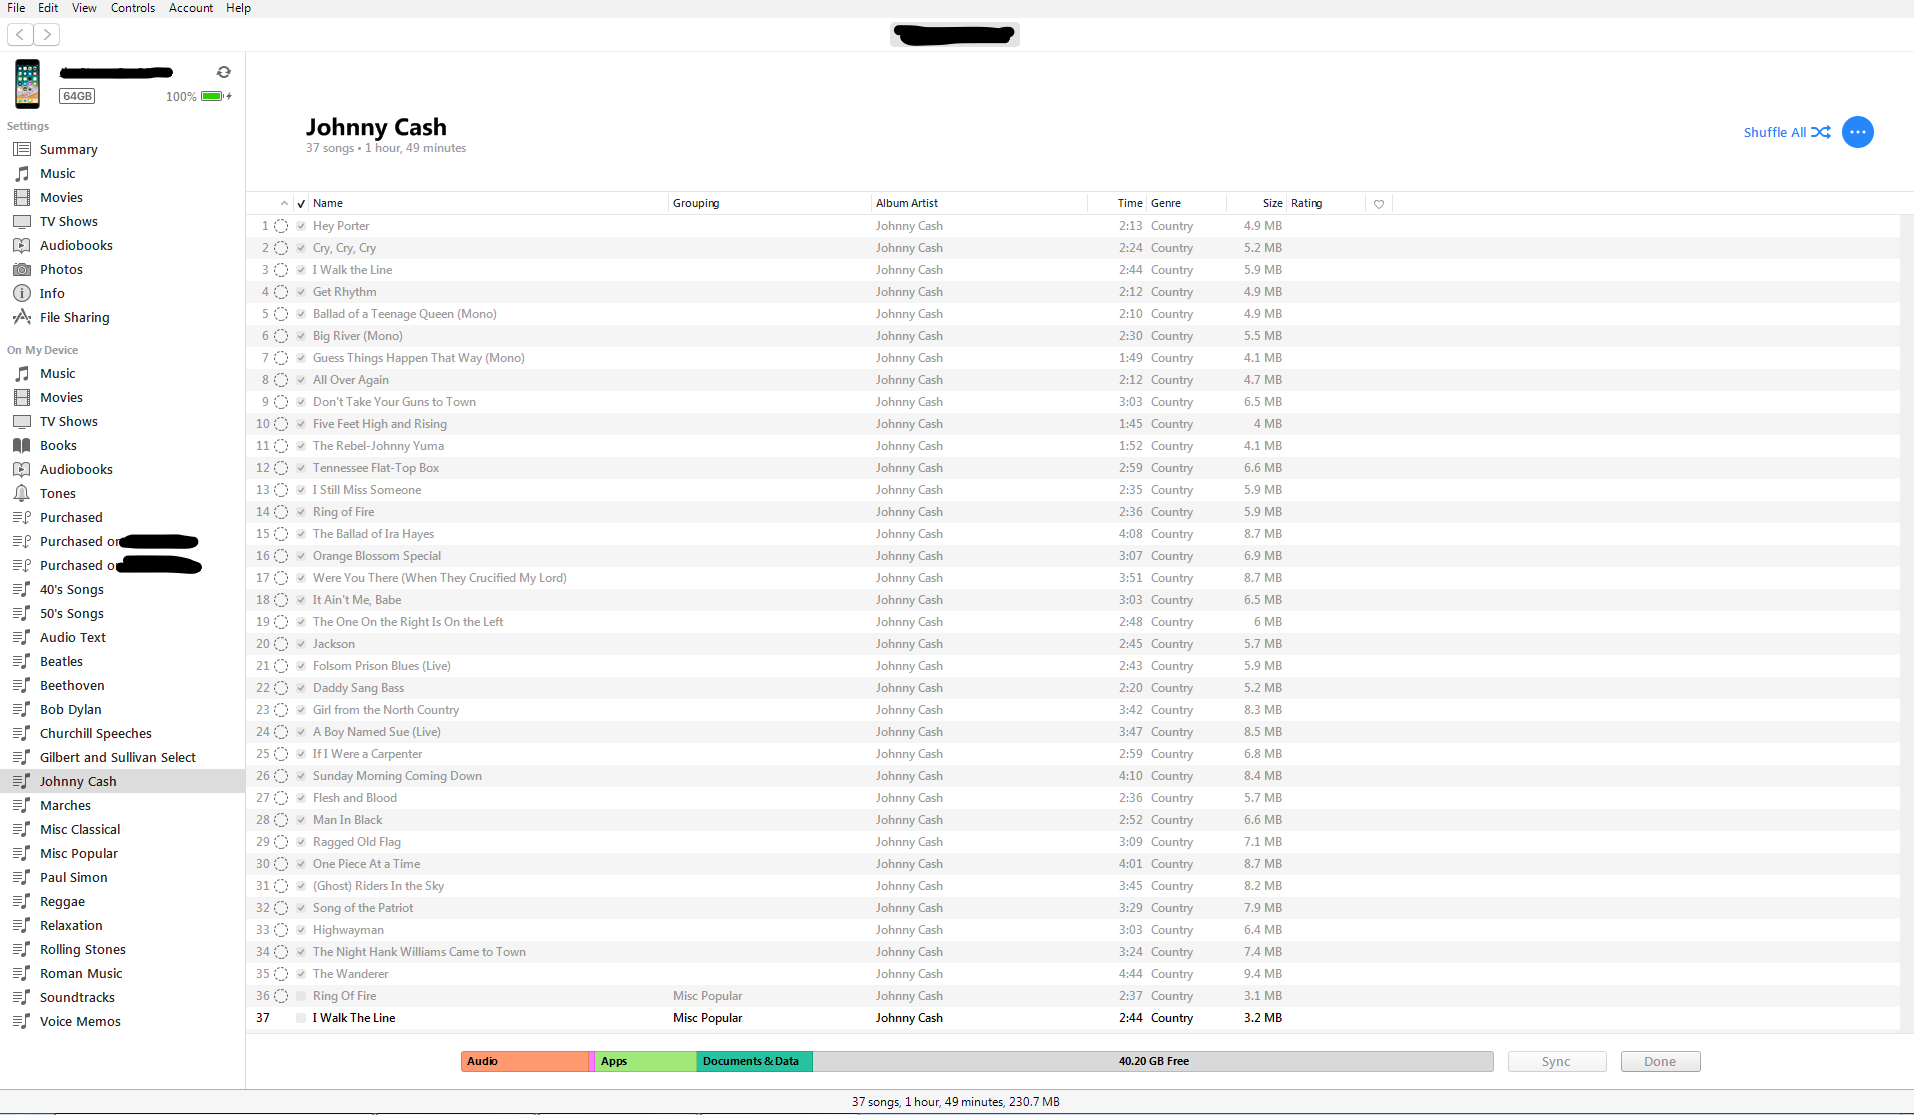Sort by the Genre column header
This screenshot has width=1914, height=1115.
click(x=1186, y=203)
